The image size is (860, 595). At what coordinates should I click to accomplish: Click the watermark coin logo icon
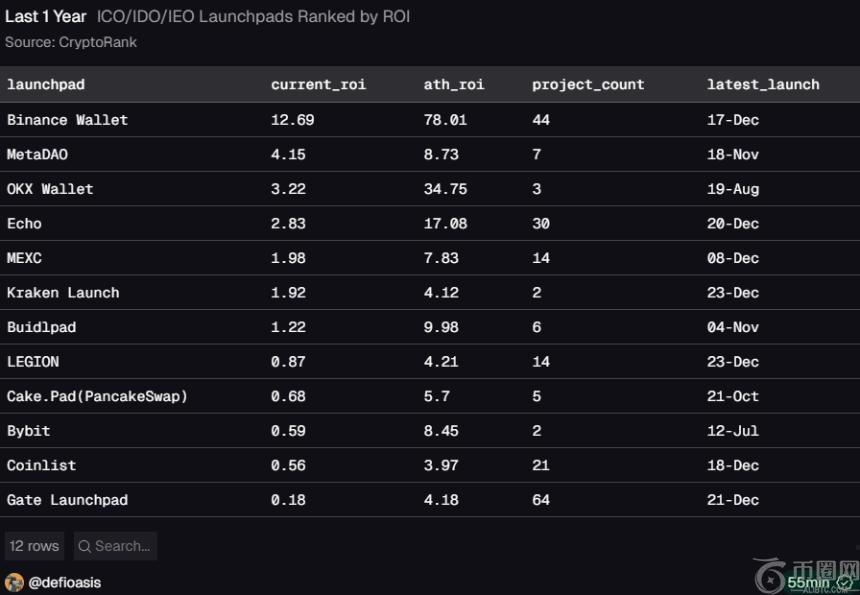tap(771, 577)
